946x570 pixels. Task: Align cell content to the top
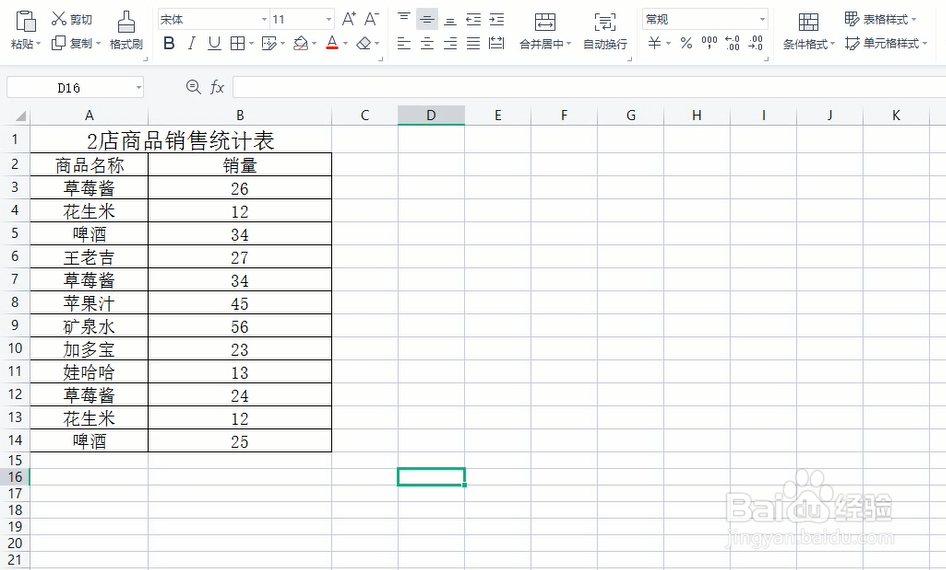tap(404, 19)
